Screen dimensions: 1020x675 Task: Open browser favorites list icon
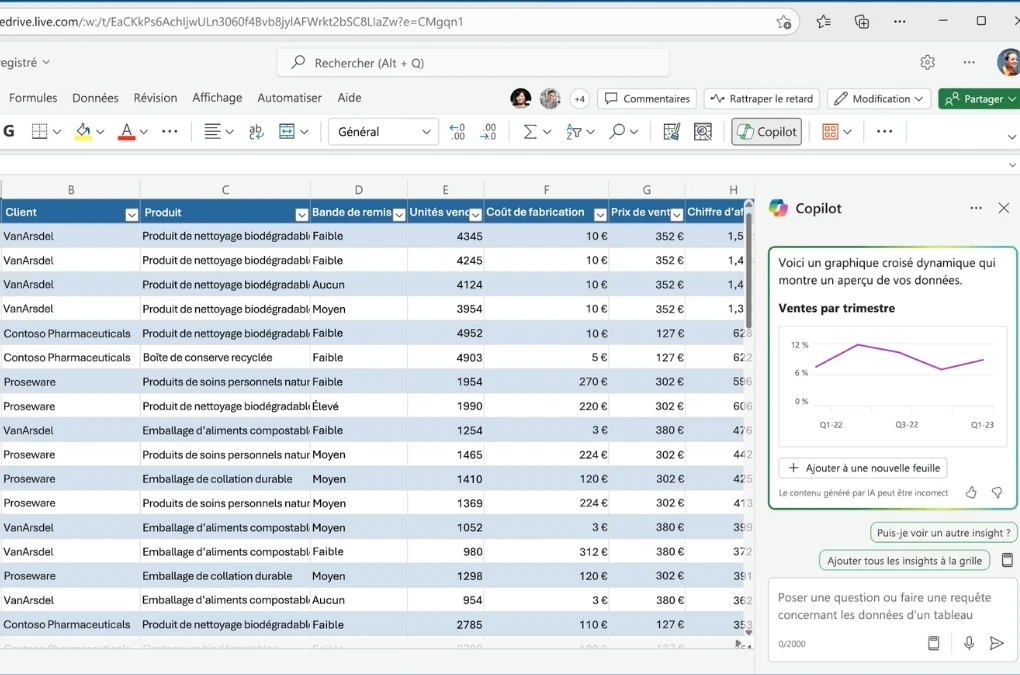tap(824, 21)
